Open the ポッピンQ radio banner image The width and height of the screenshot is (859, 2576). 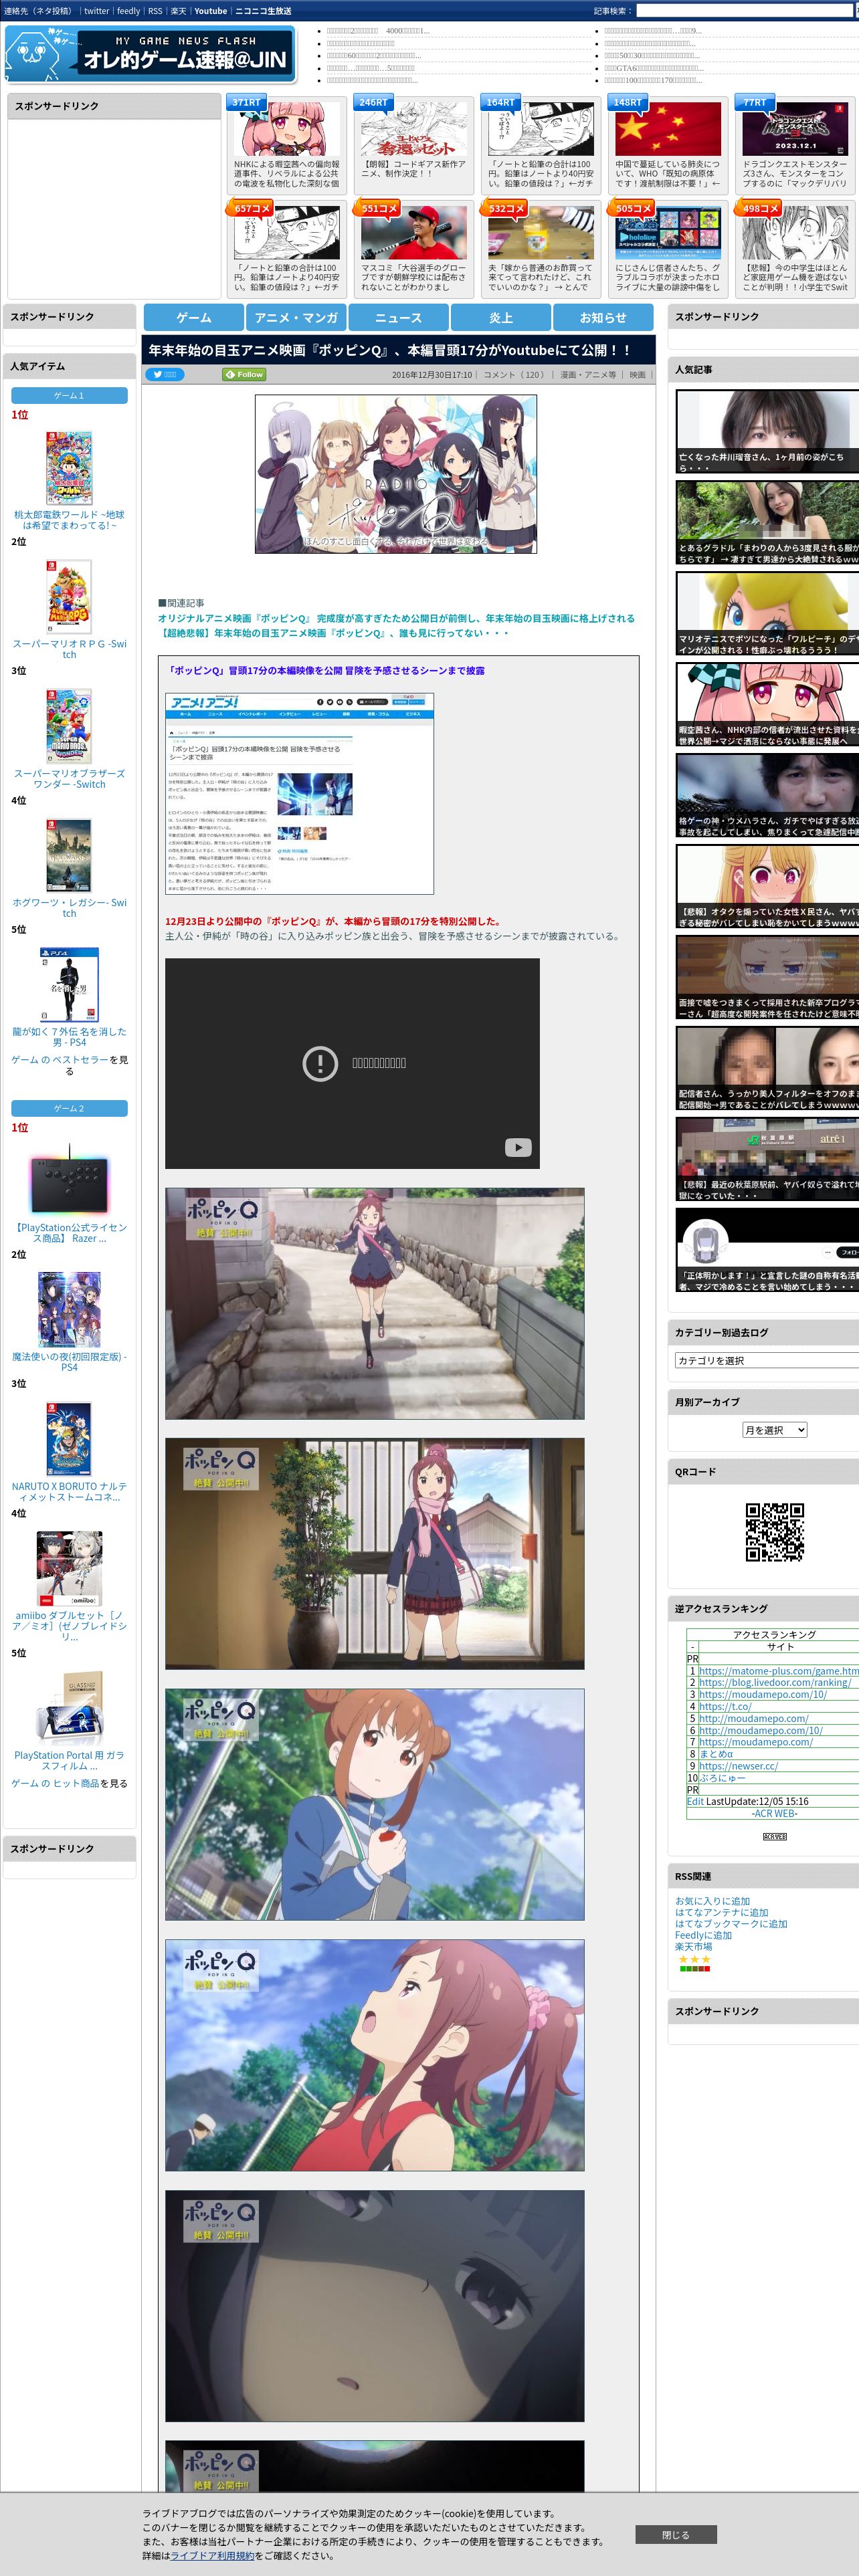[x=396, y=474]
